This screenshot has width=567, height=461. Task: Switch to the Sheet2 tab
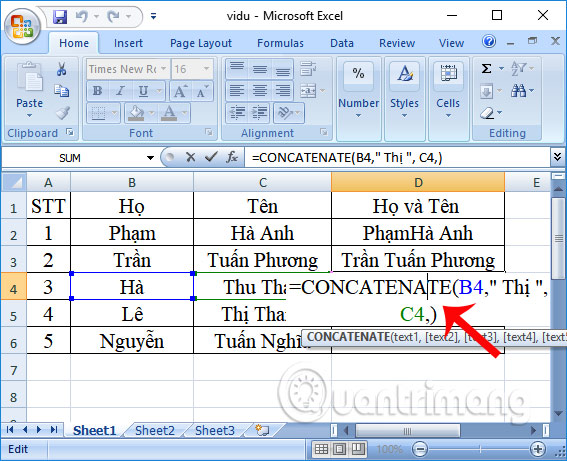pos(155,431)
